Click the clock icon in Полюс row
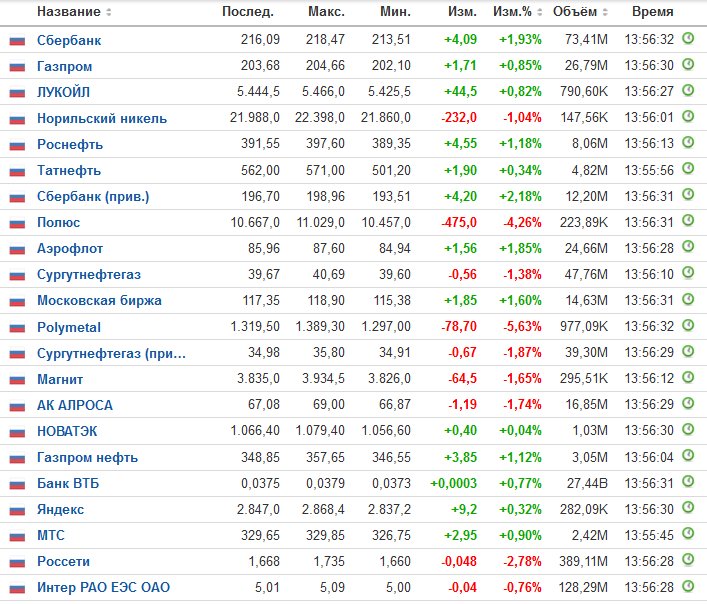Image resolution: width=707 pixels, height=604 pixels. (688, 221)
